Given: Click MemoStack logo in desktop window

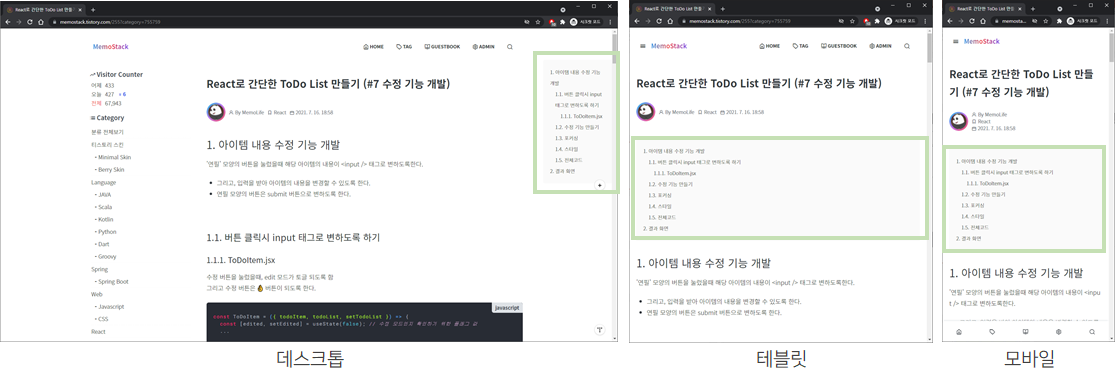Looking at the screenshot, I should 111,47.
